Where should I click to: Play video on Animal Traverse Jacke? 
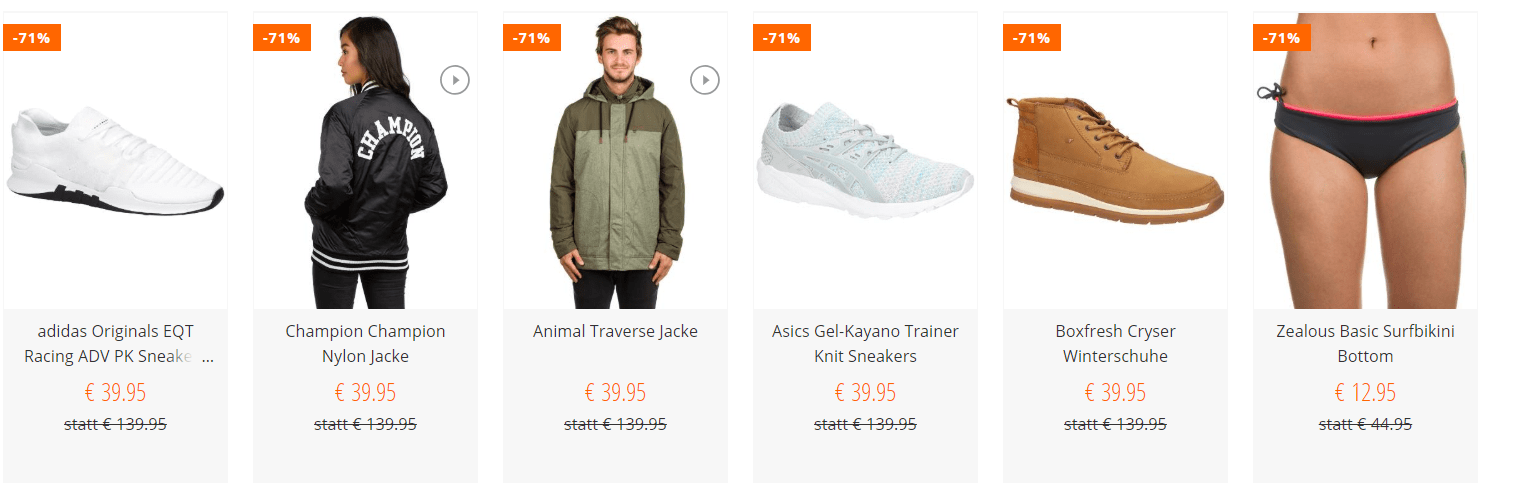click(x=705, y=79)
